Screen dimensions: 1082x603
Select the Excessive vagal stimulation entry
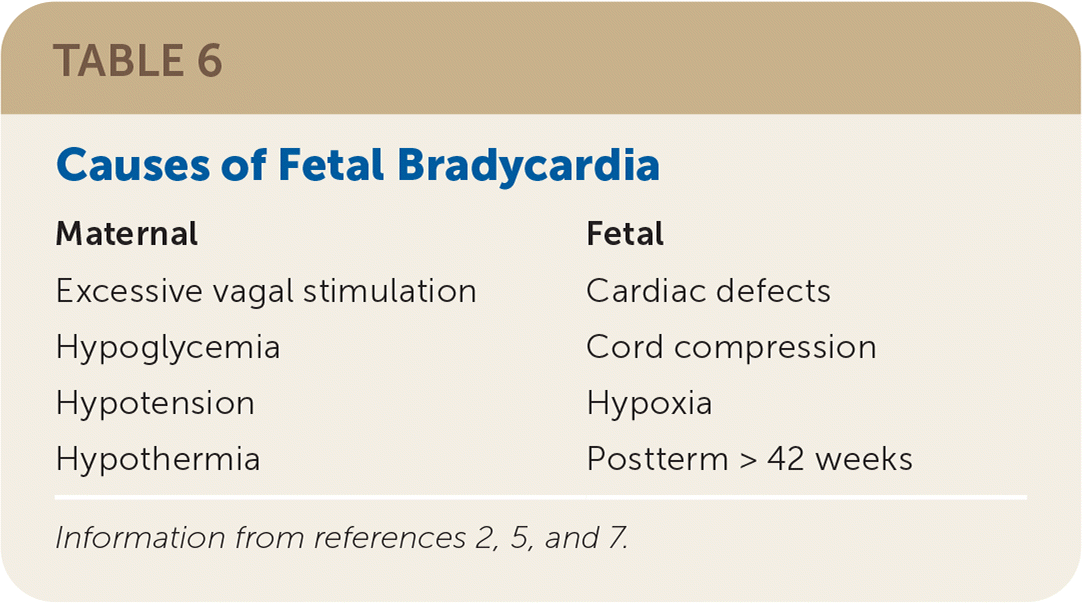266,291
